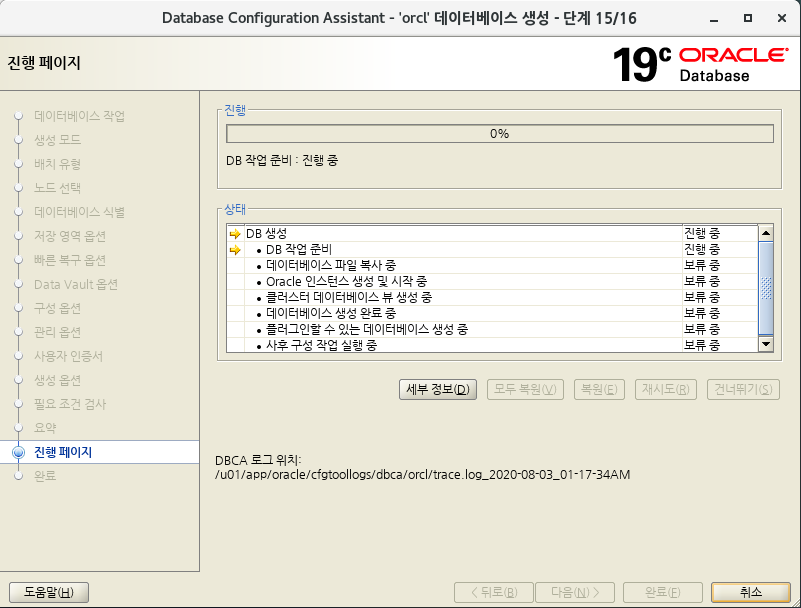The image size is (801, 608).
Task: Cancel the installation with 취소 button
Action: (x=751, y=592)
